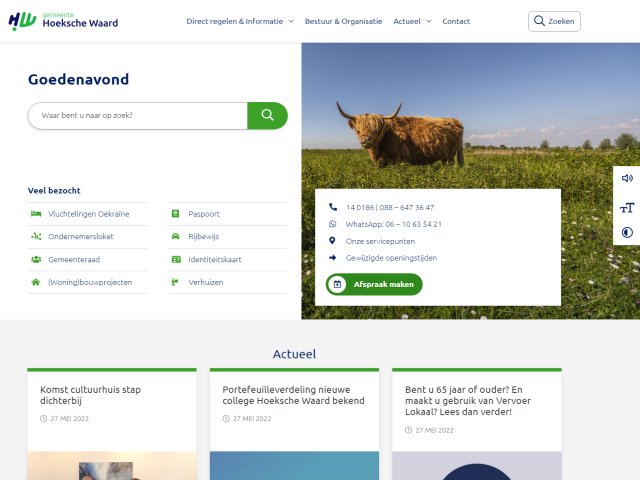Click the car icon beside Rijbewijs

(x=176, y=237)
